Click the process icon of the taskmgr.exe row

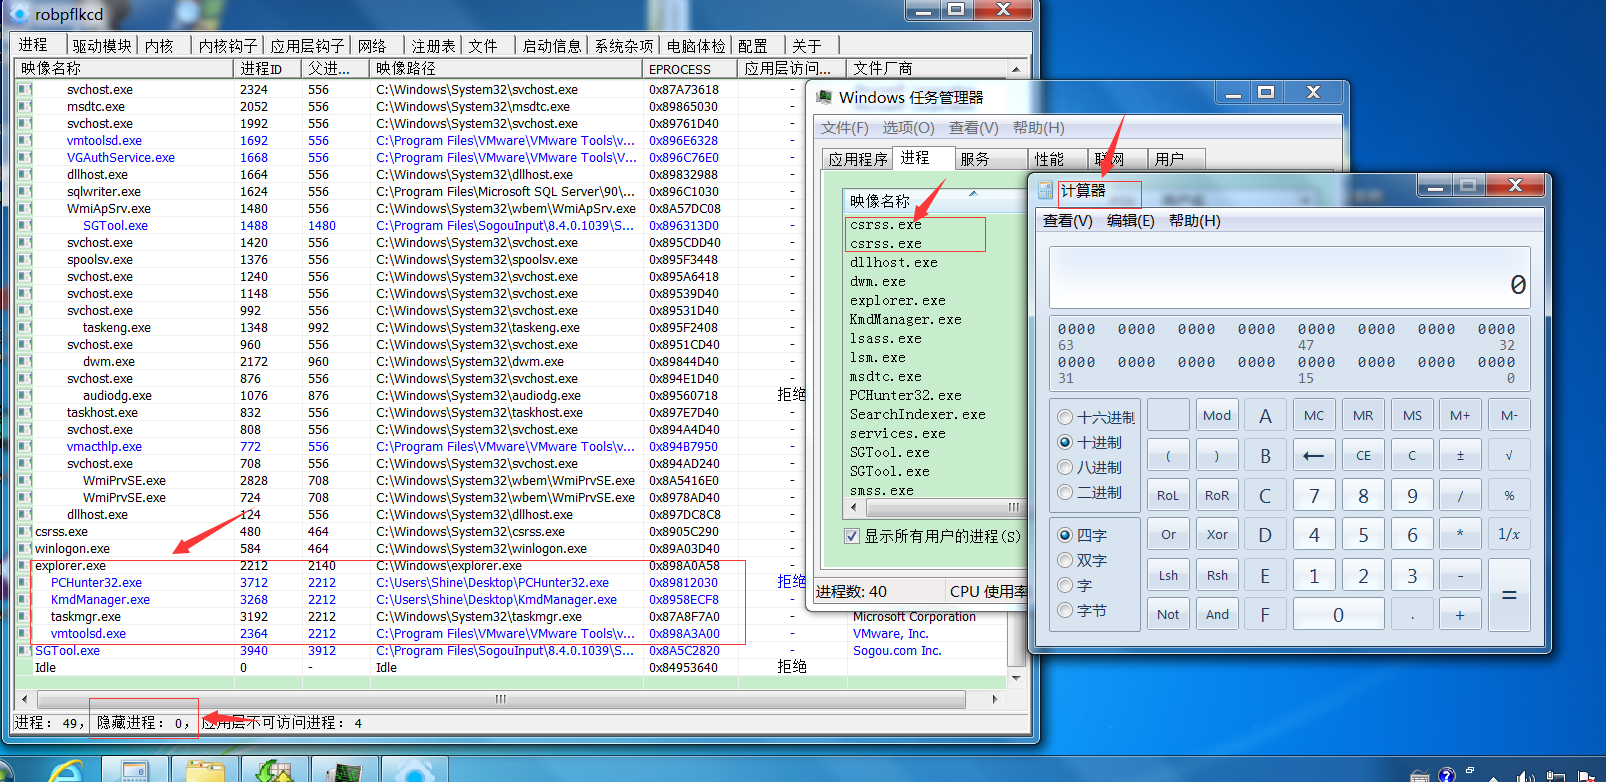coord(24,617)
